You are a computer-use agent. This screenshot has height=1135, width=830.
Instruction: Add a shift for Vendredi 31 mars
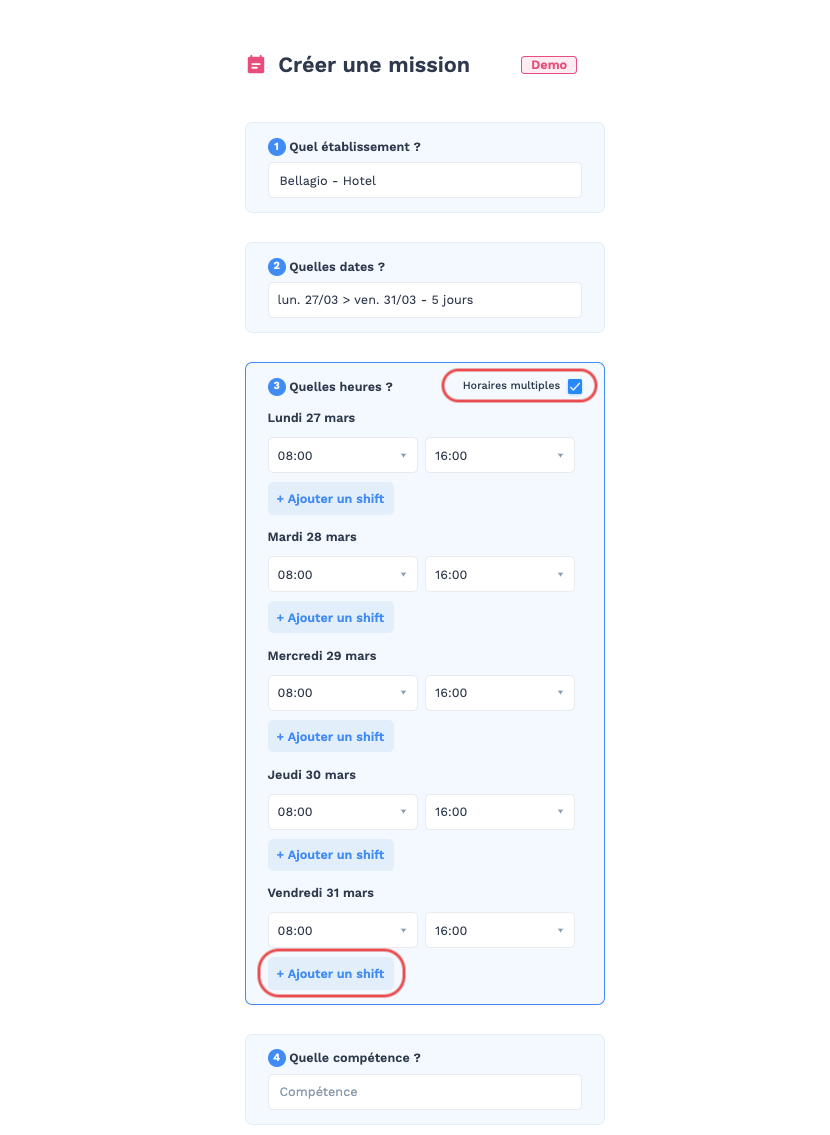[331, 974]
